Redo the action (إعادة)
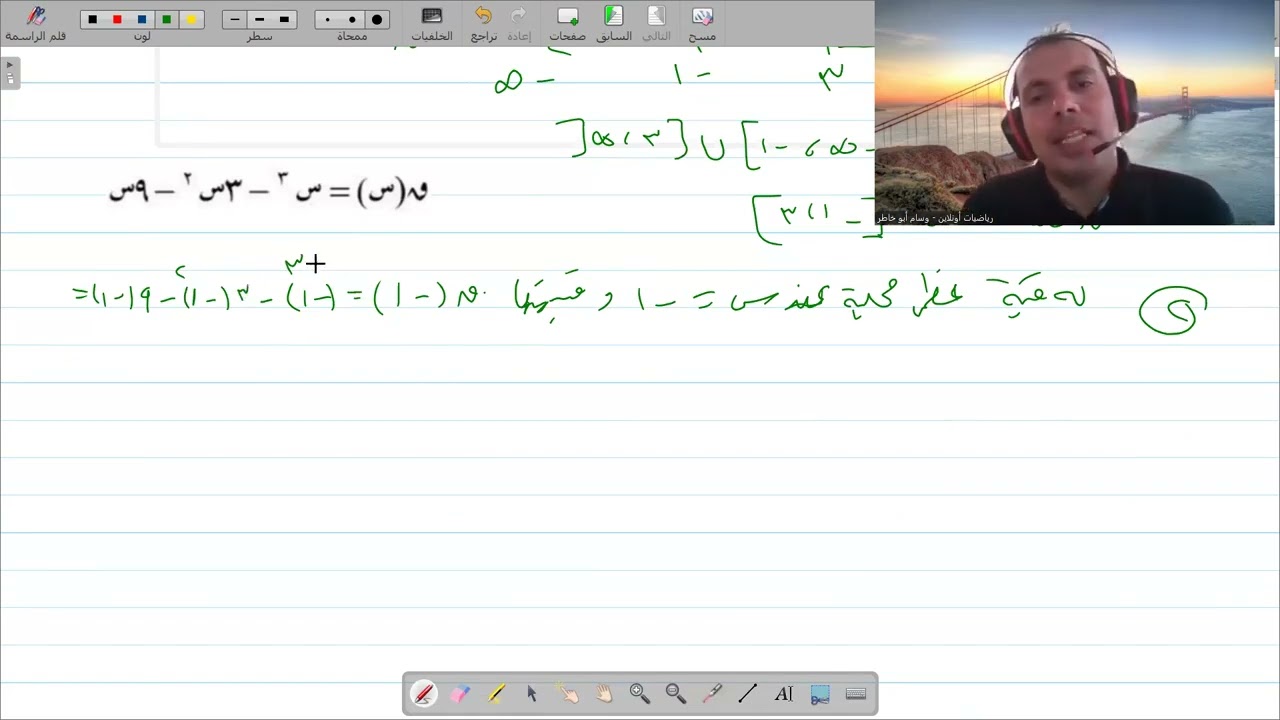The image size is (1280, 720). (518, 23)
